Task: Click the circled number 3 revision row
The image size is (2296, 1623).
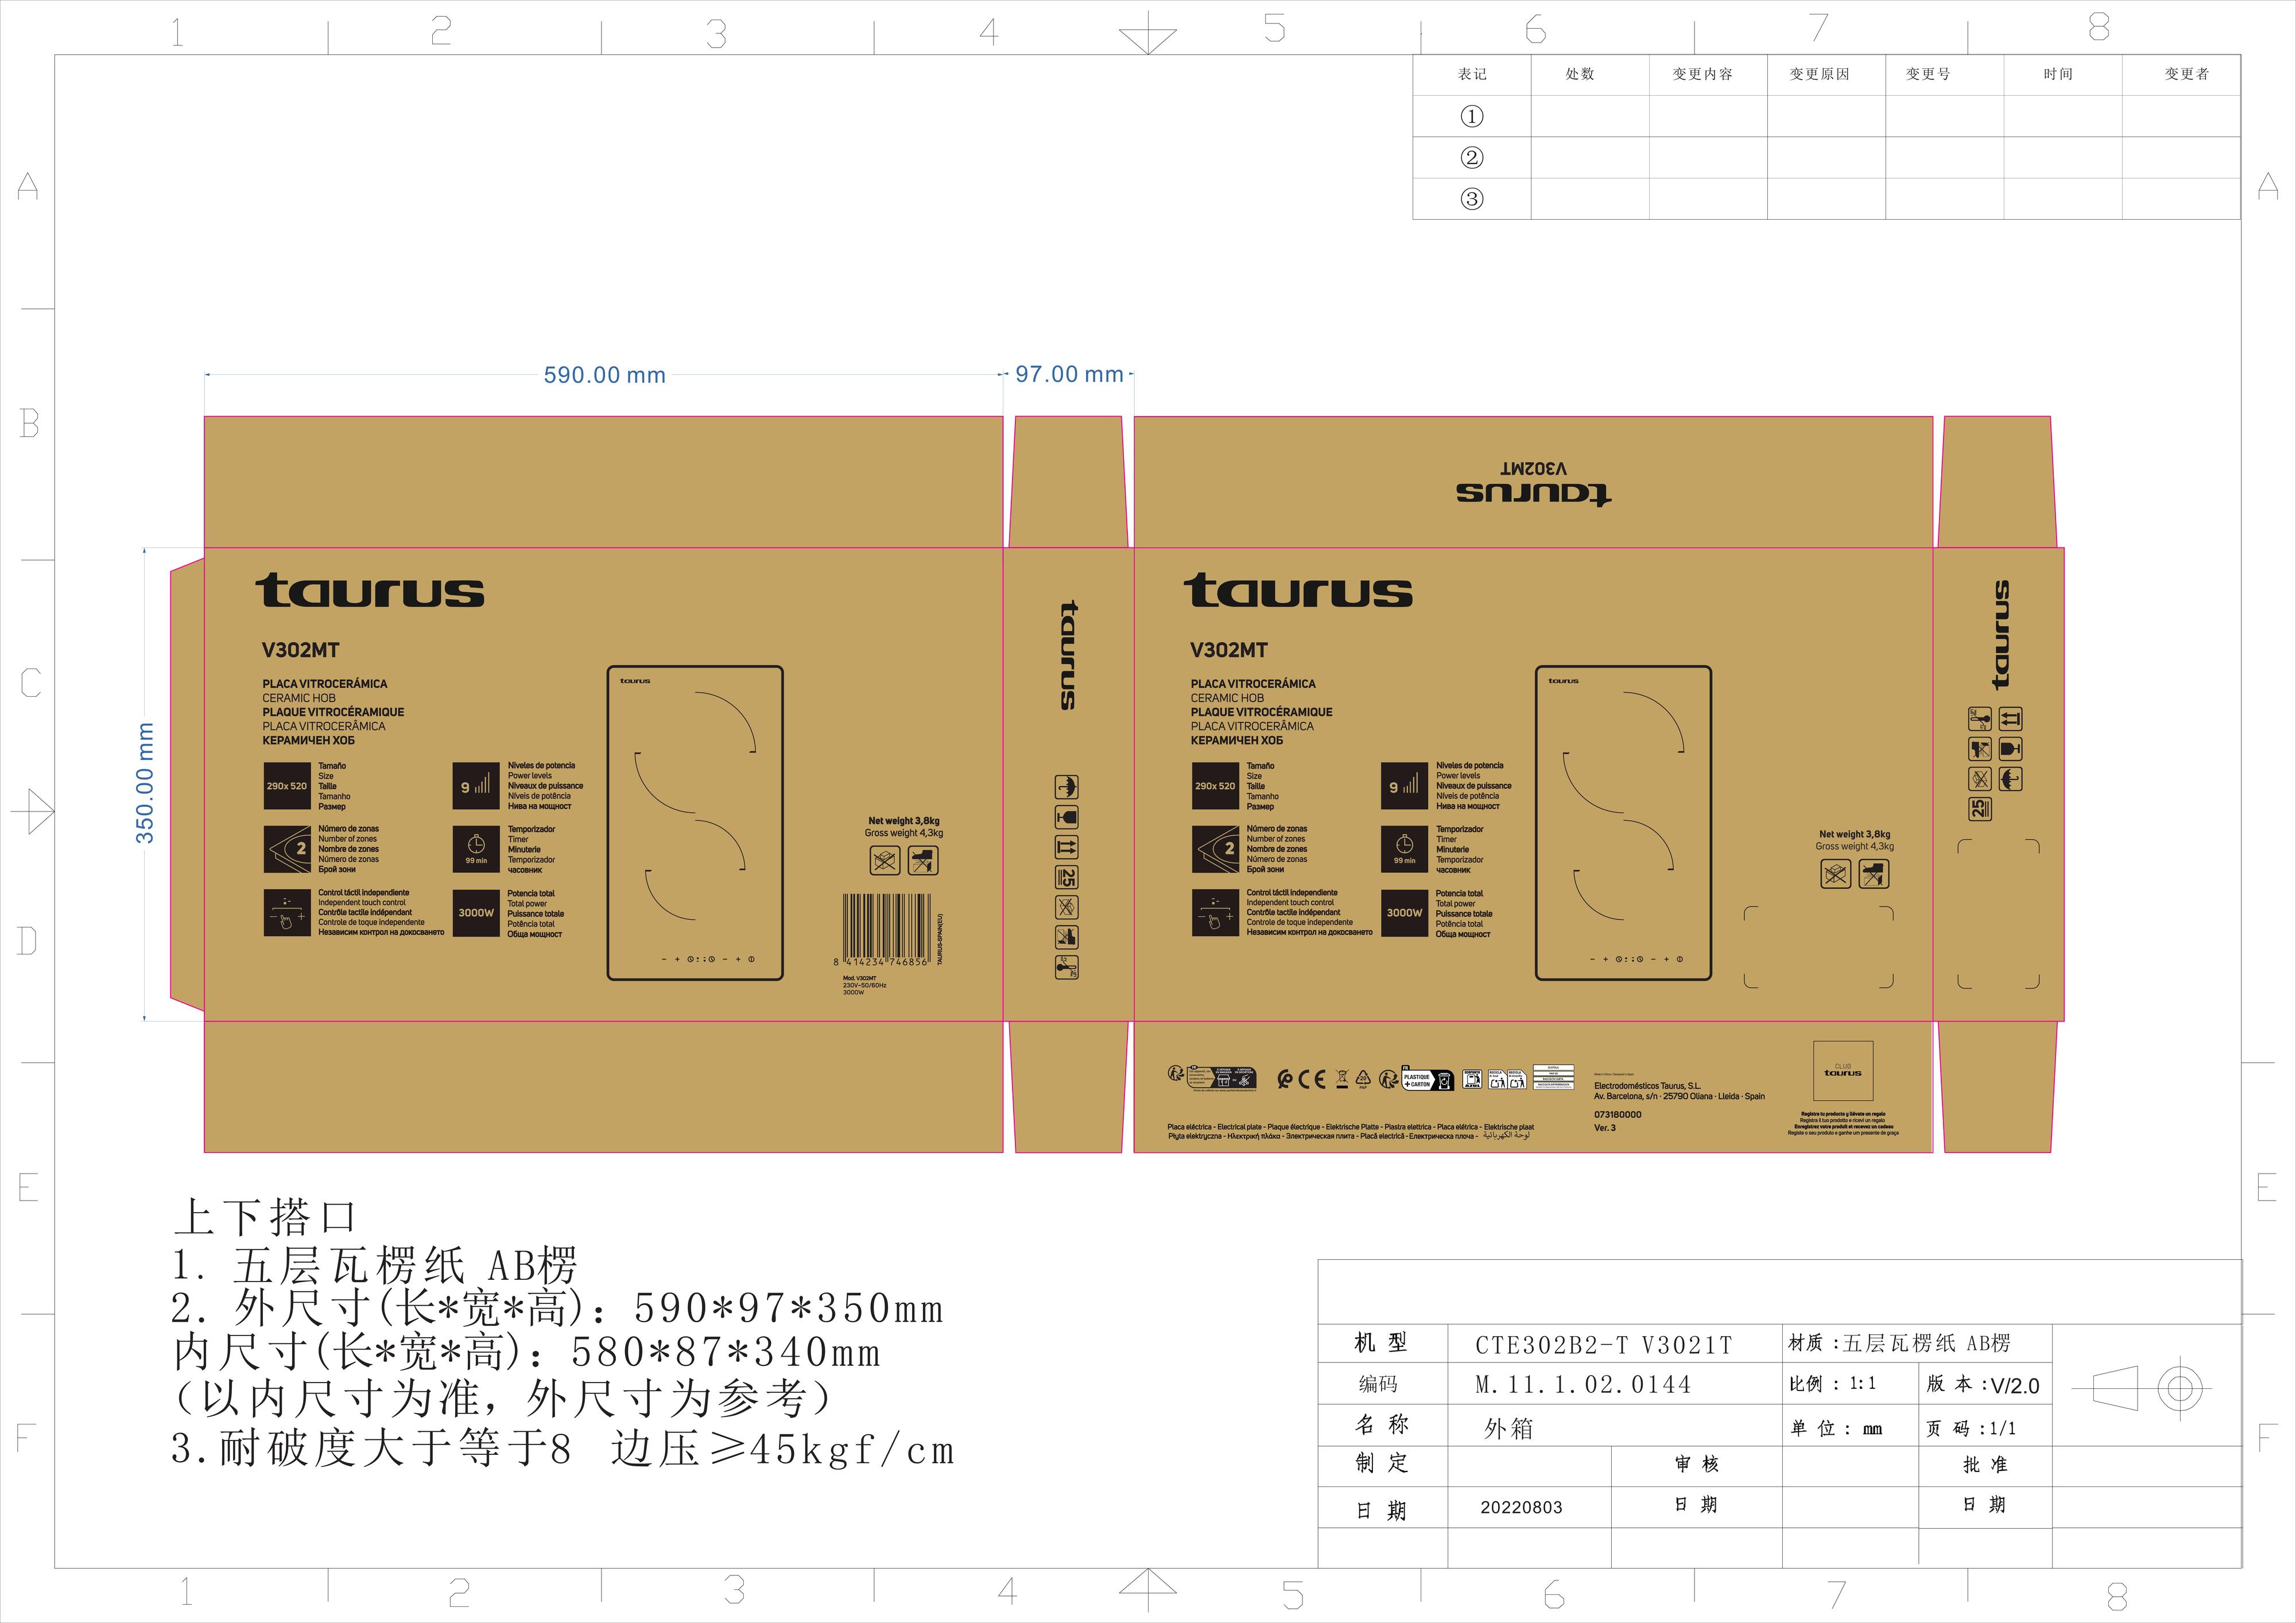Action: (x=1472, y=198)
